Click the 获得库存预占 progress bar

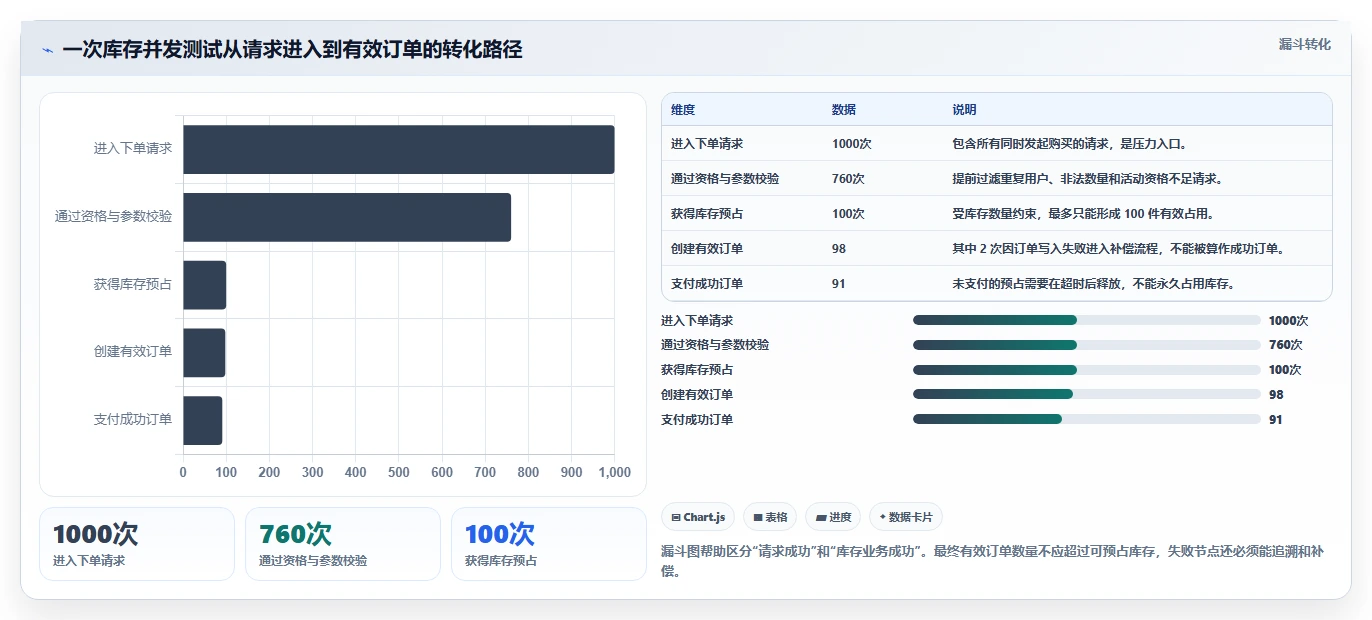(1086, 370)
